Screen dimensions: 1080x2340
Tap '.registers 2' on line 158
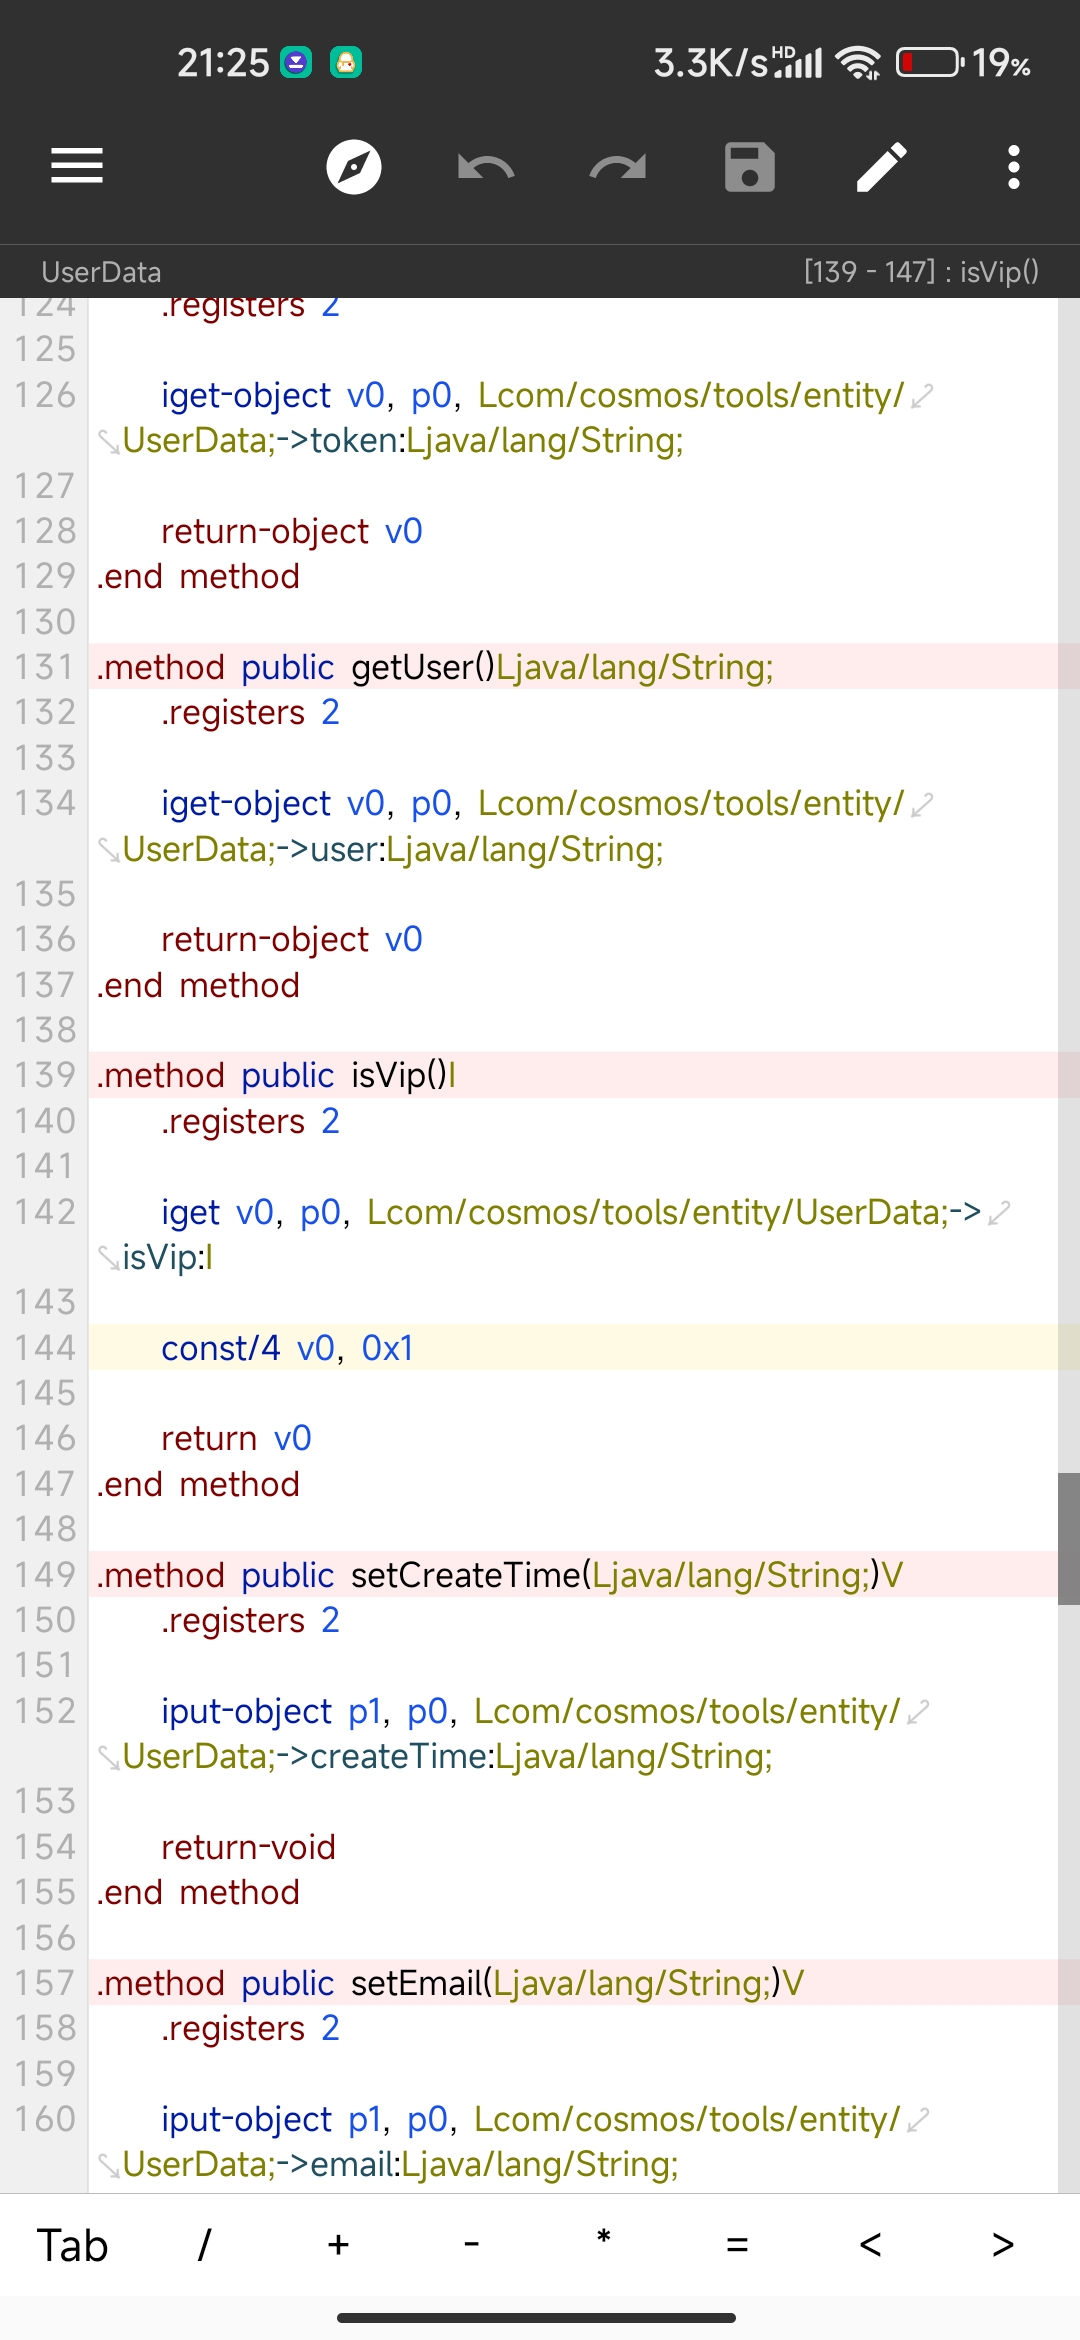click(x=250, y=2028)
